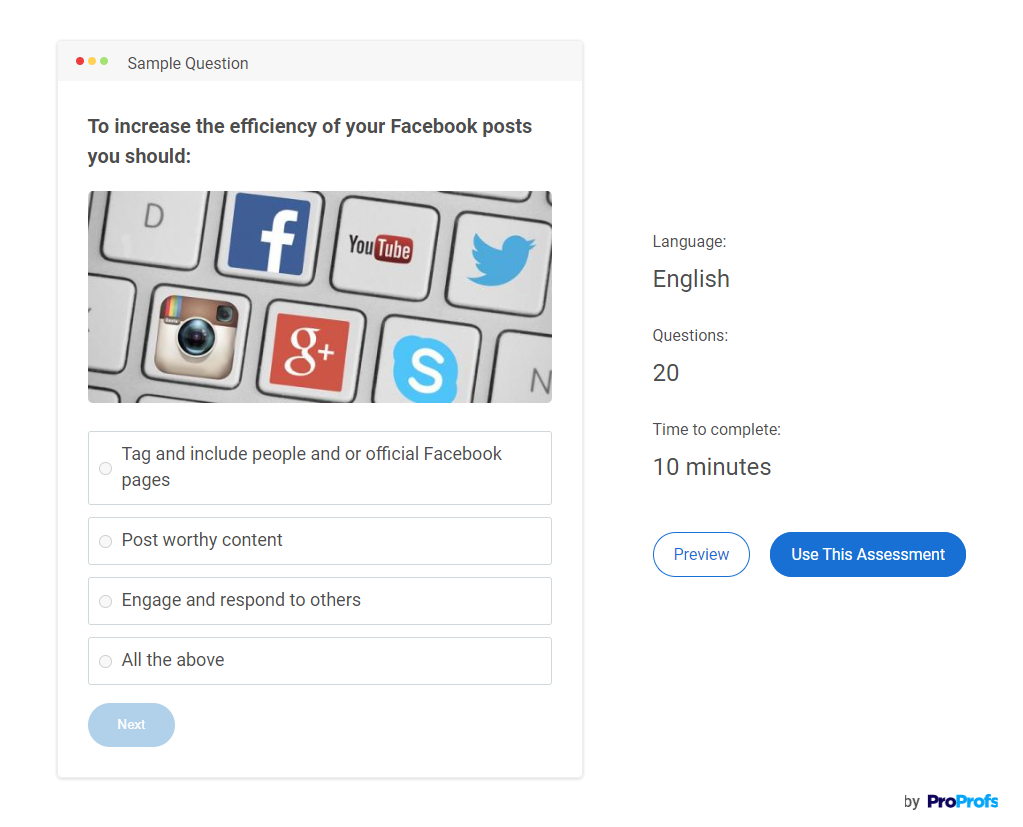Click the D key in keyboard image

pos(154,216)
